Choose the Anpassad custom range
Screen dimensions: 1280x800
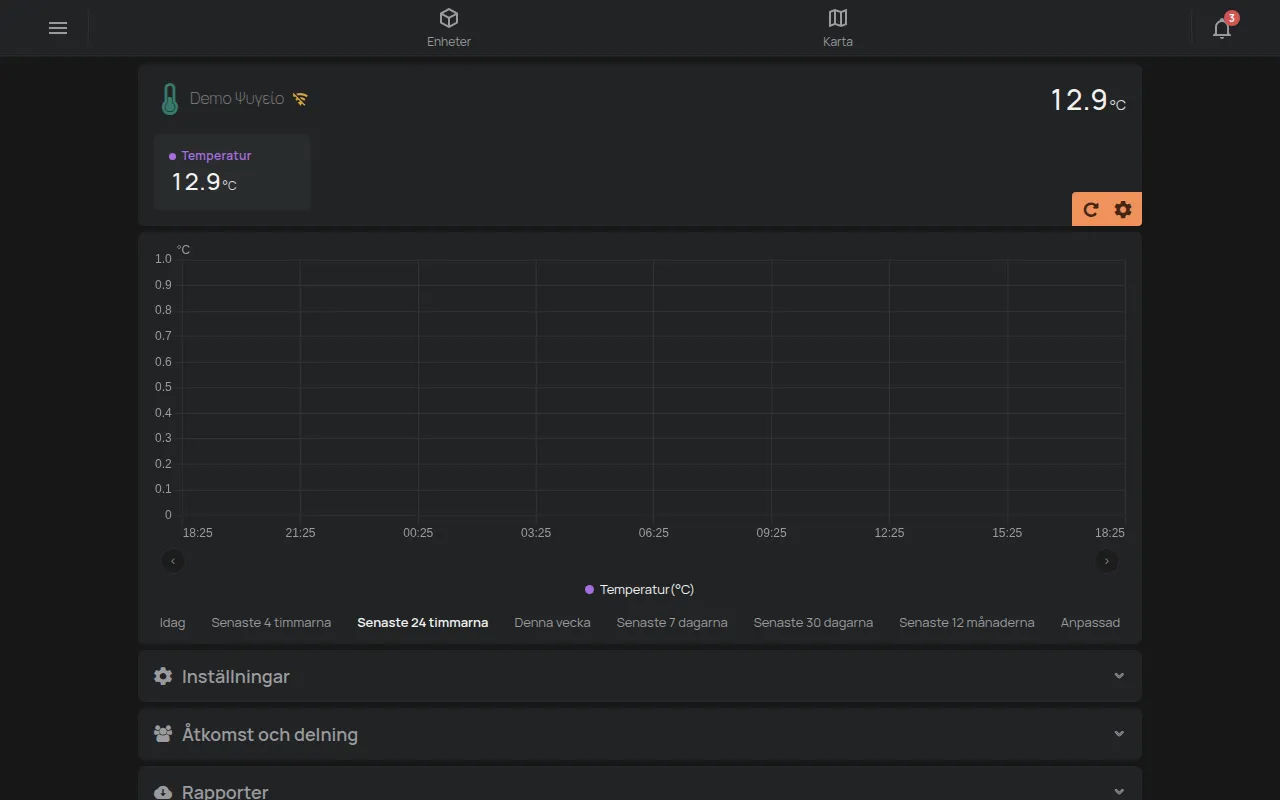(1090, 622)
